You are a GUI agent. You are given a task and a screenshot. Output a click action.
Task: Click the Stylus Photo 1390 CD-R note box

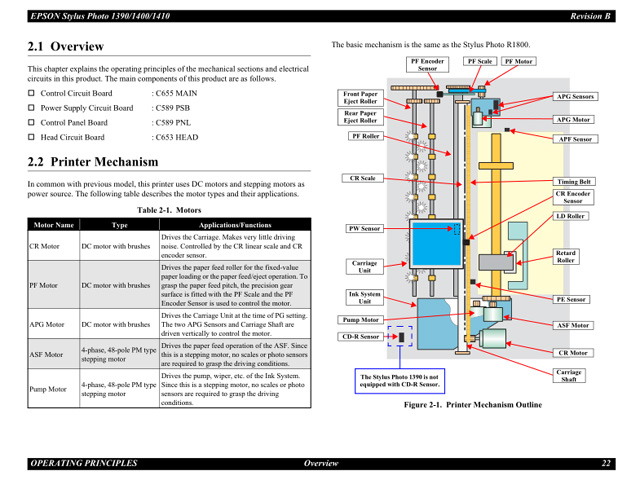click(399, 381)
